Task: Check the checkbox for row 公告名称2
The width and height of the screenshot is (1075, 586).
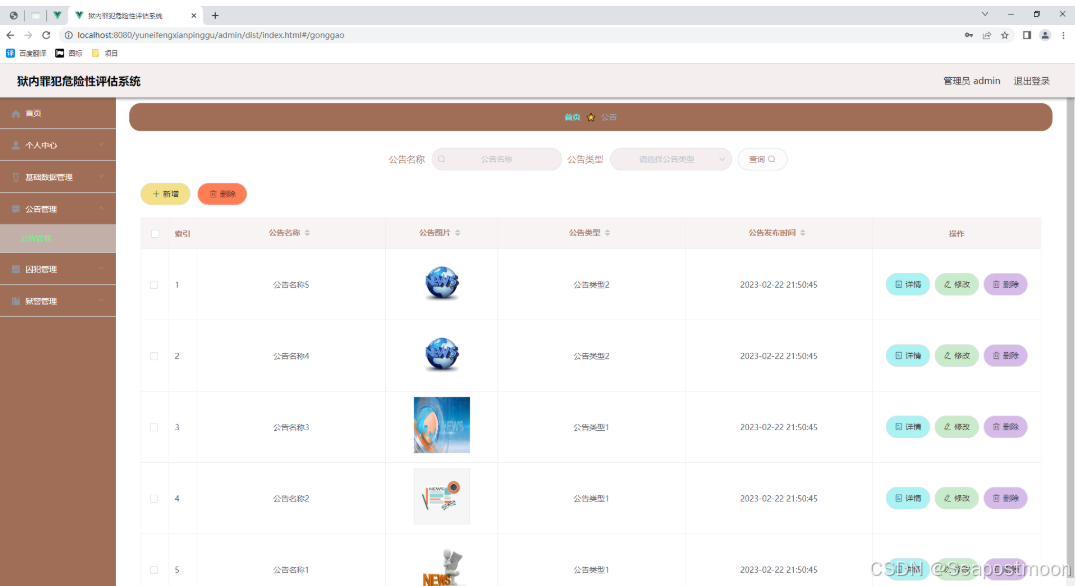Action: tap(153, 497)
